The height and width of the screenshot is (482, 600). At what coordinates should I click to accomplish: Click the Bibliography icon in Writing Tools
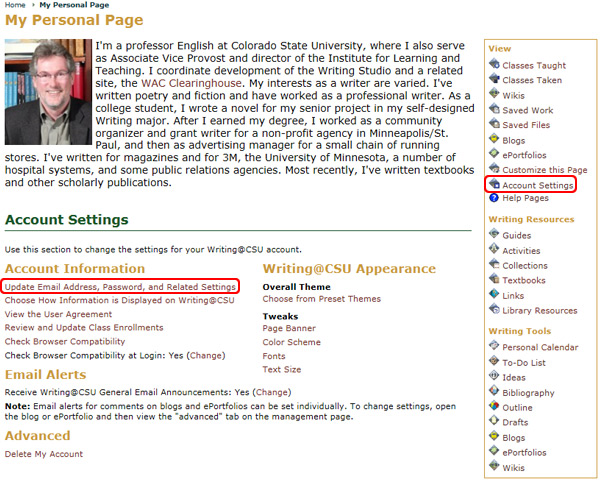coord(494,392)
